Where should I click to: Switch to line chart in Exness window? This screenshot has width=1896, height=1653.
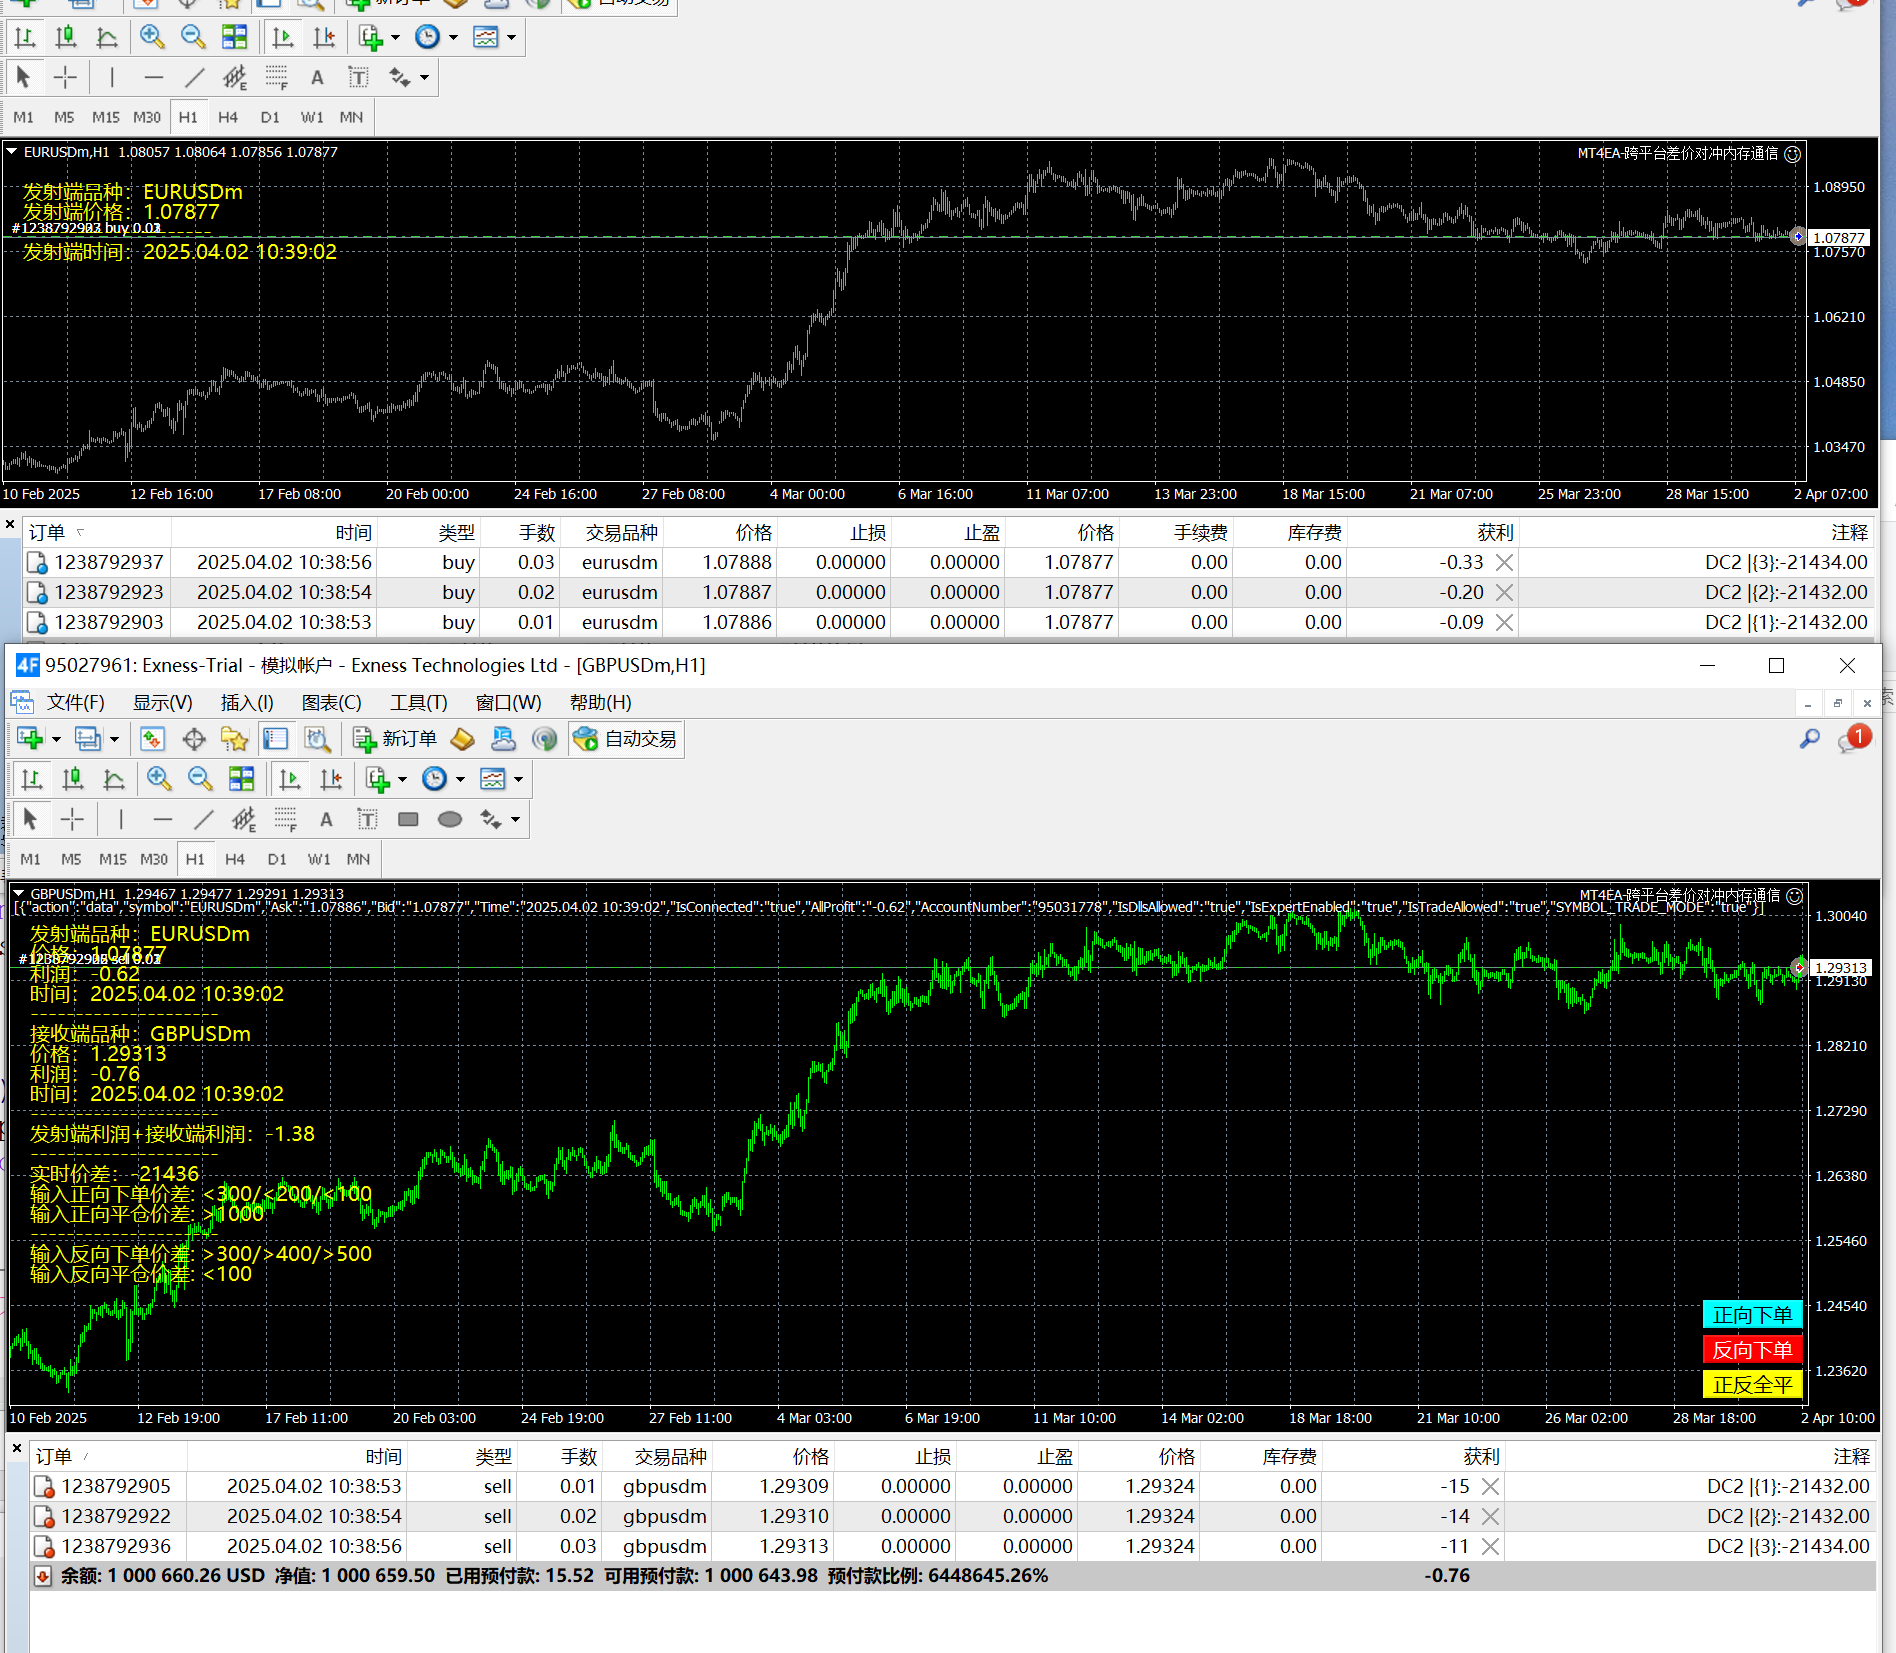[x=114, y=779]
